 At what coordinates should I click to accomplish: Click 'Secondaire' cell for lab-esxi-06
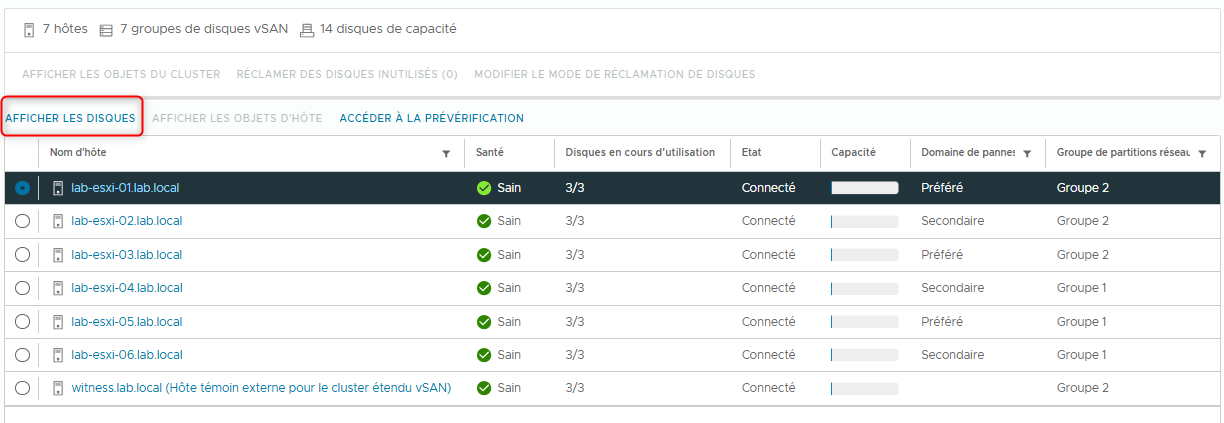pos(952,355)
